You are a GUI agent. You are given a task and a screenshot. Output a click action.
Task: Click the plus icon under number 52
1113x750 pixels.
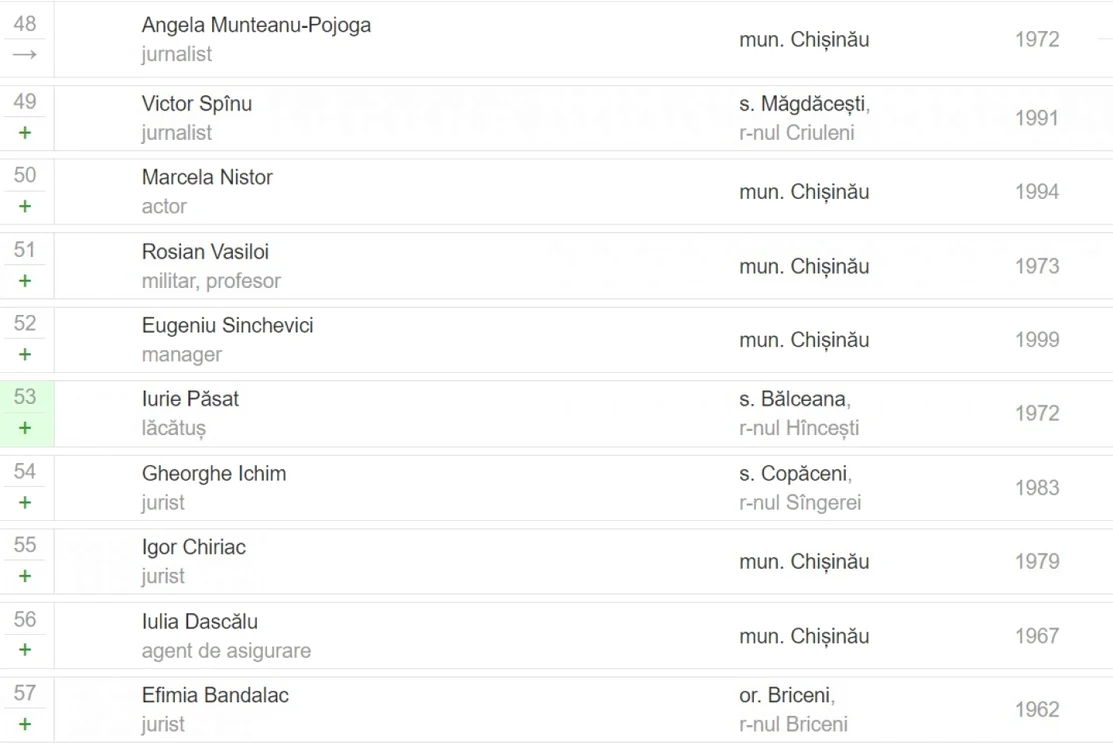[25, 354]
